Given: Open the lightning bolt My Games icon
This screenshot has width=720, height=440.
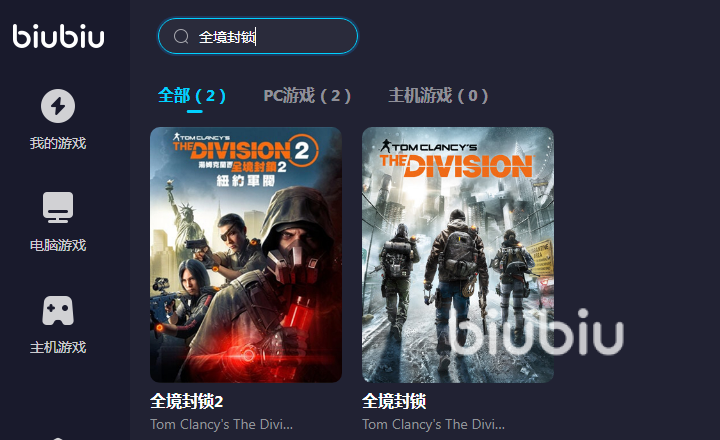Looking at the screenshot, I should point(58,106).
